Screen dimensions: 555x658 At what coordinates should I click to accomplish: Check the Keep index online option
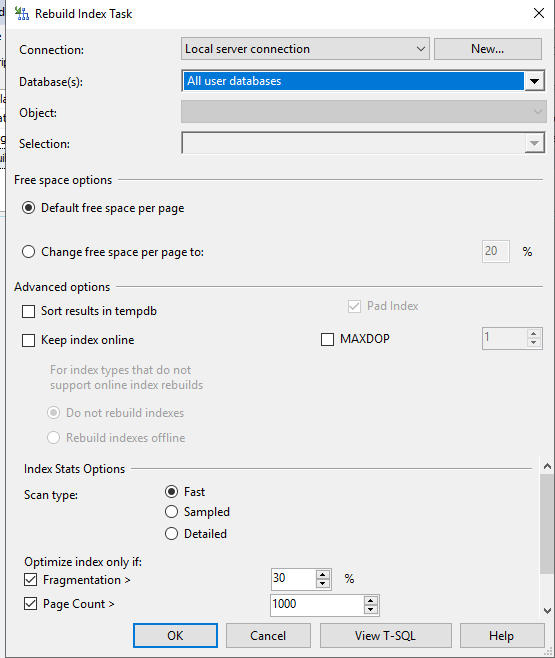click(29, 340)
